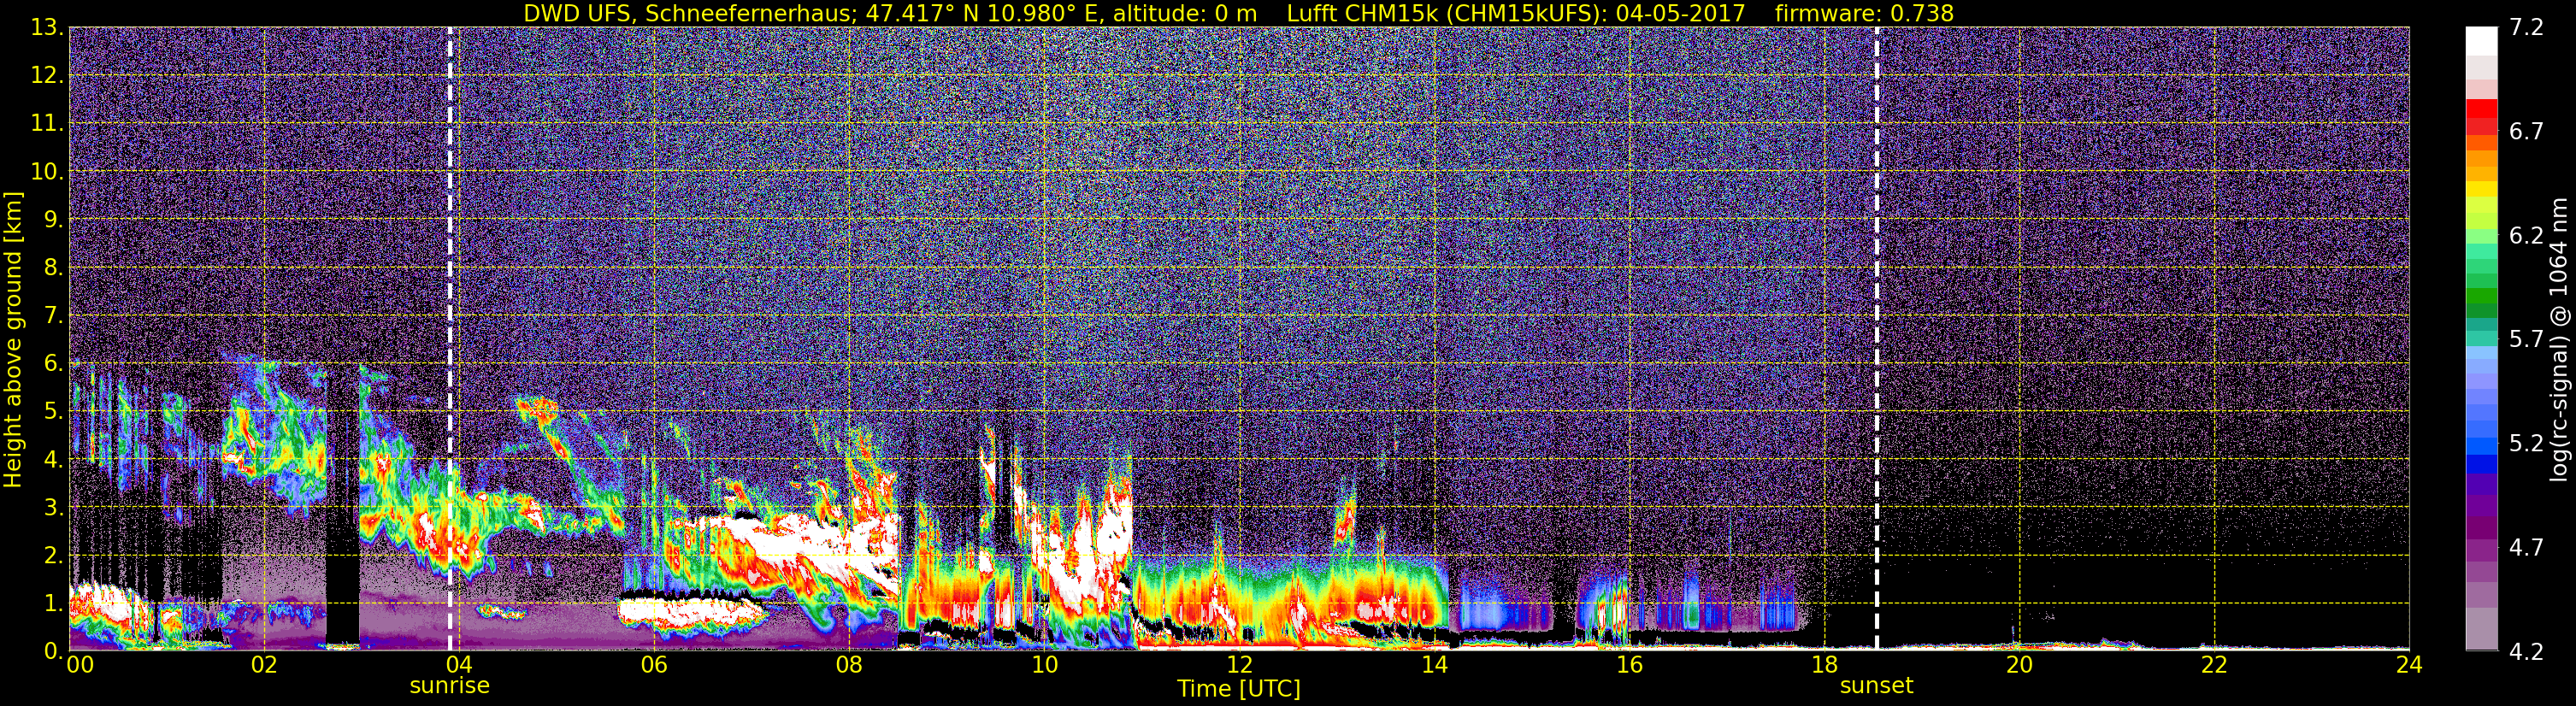Screen dimensions: 2576x706
Task: Click the 'Lufft CHM15k (CHM15kUFS): 04-05-2017' text
Action: click(1515, 13)
